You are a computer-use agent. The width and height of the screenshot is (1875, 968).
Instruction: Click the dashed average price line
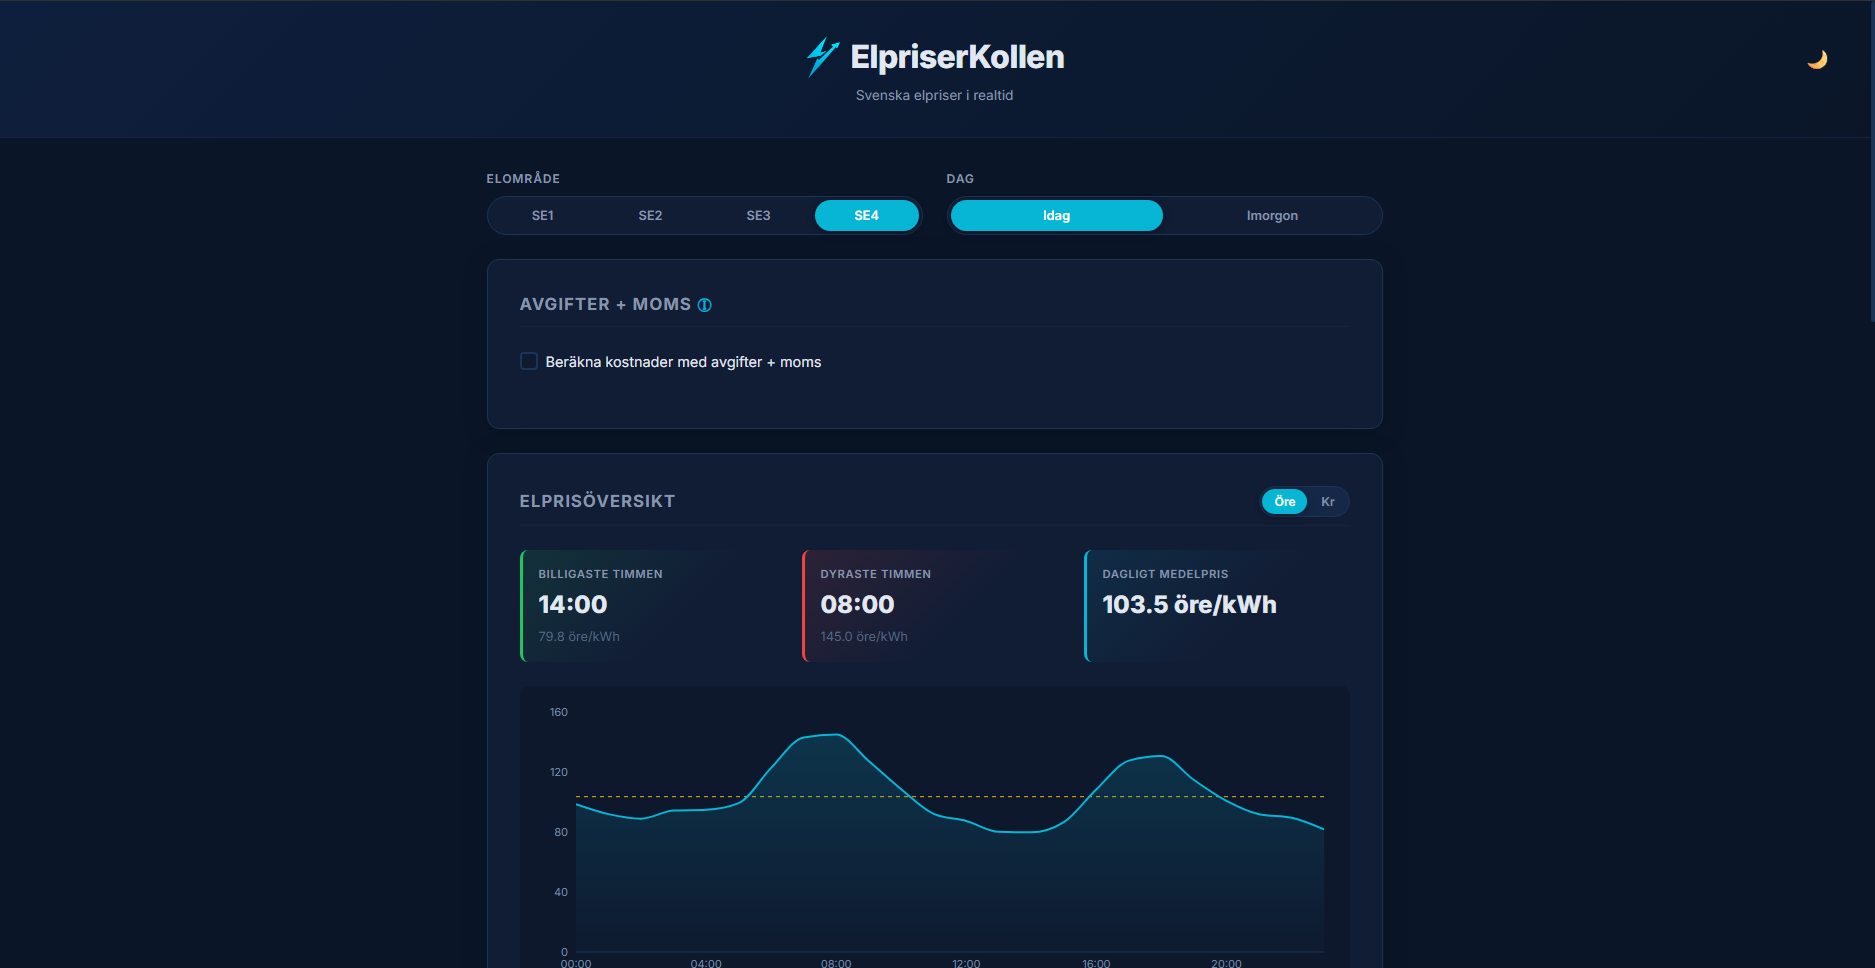pyautogui.click(x=950, y=797)
